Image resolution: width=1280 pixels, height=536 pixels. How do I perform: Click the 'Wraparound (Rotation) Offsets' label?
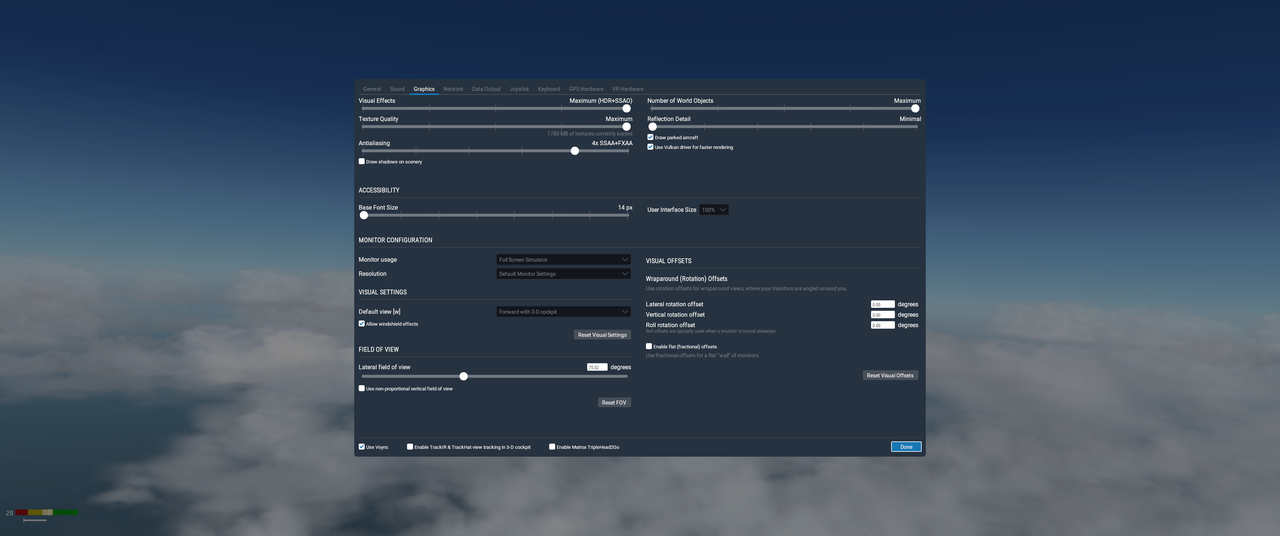tap(687, 279)
